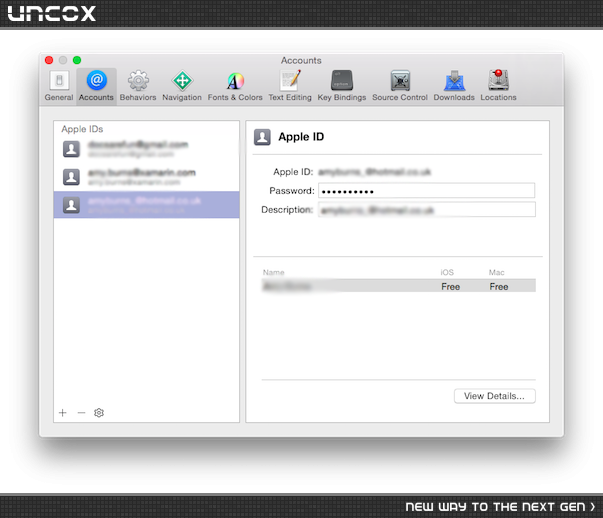603x518 pixels.
Task: Open Downloads preferences pane
Action: point(454,86)
